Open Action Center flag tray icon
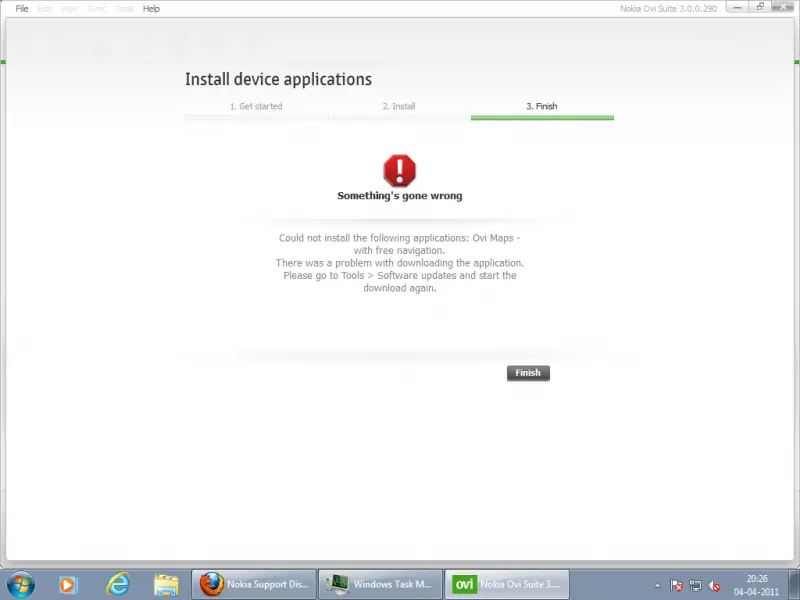800x600 pixels. [676, 586]
